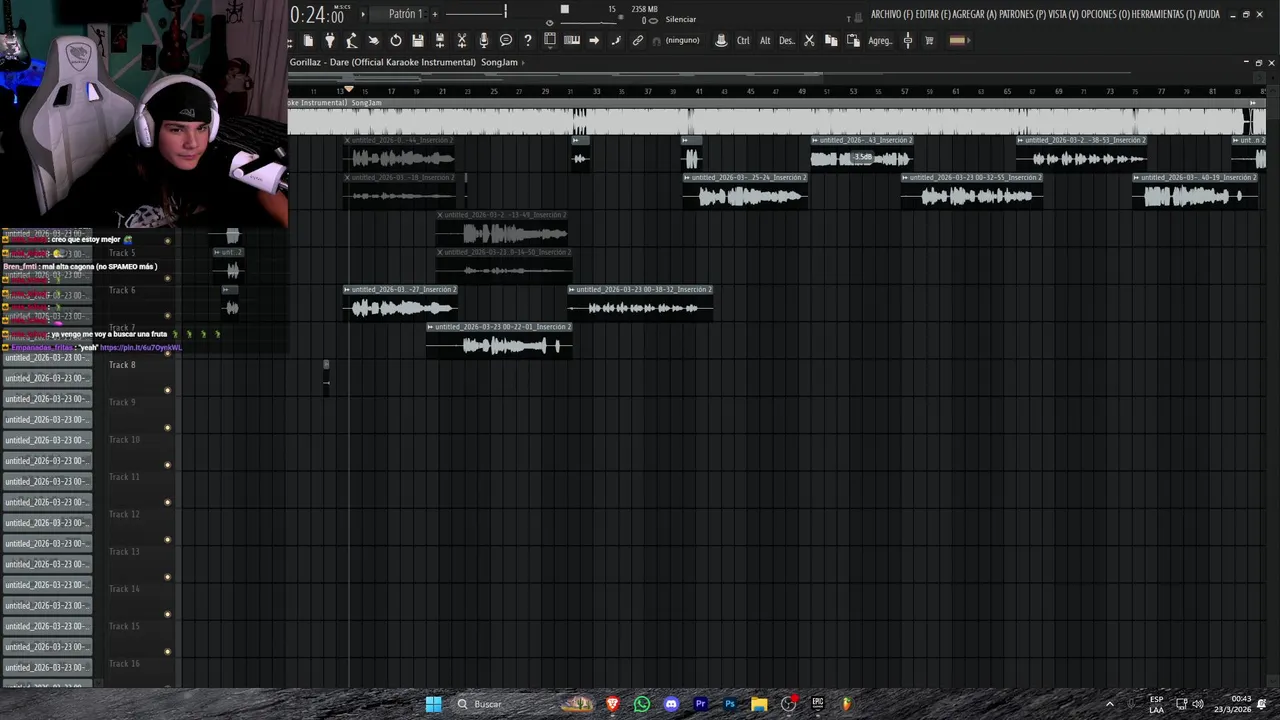Toggle mute LED for Track 9
Screen dimensions: 1280x720
(x=167, y=428)
